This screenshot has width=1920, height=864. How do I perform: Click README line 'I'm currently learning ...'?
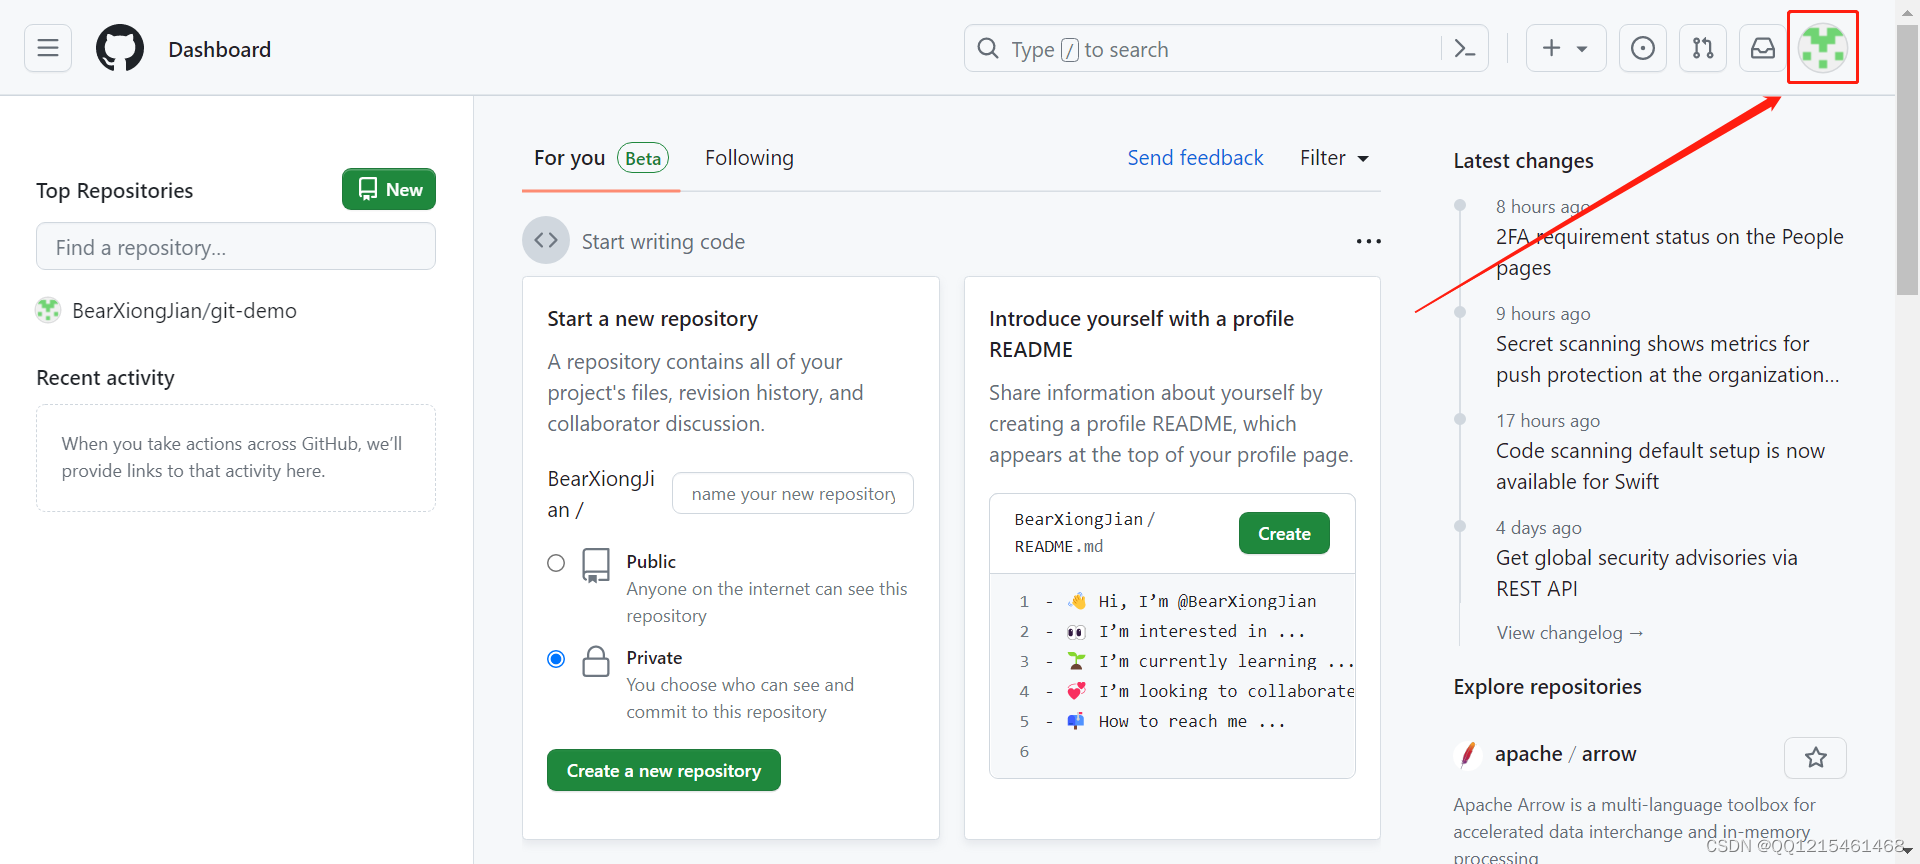(x=1226, y=661)
